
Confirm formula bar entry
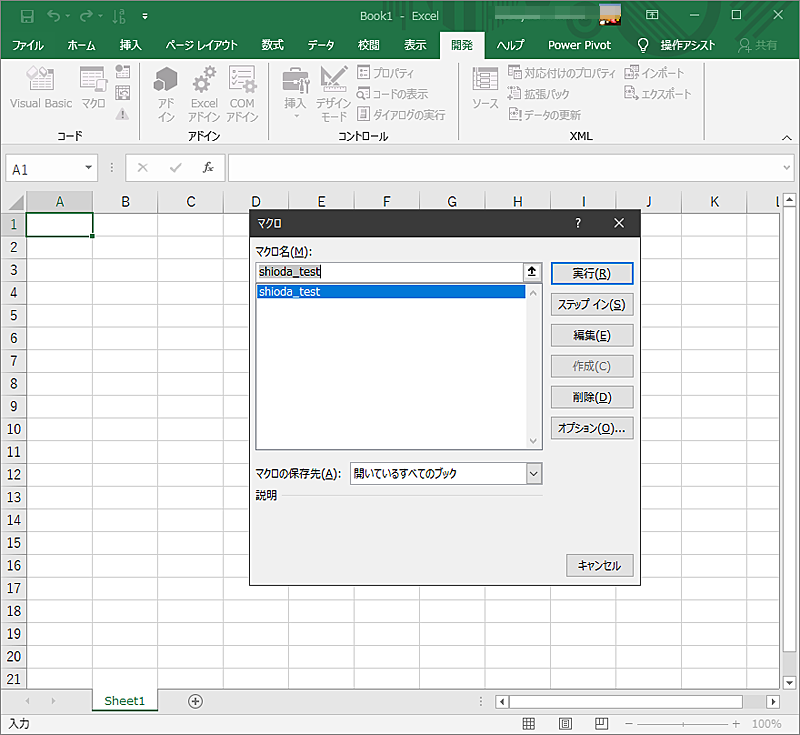click(x=176, y=167)
